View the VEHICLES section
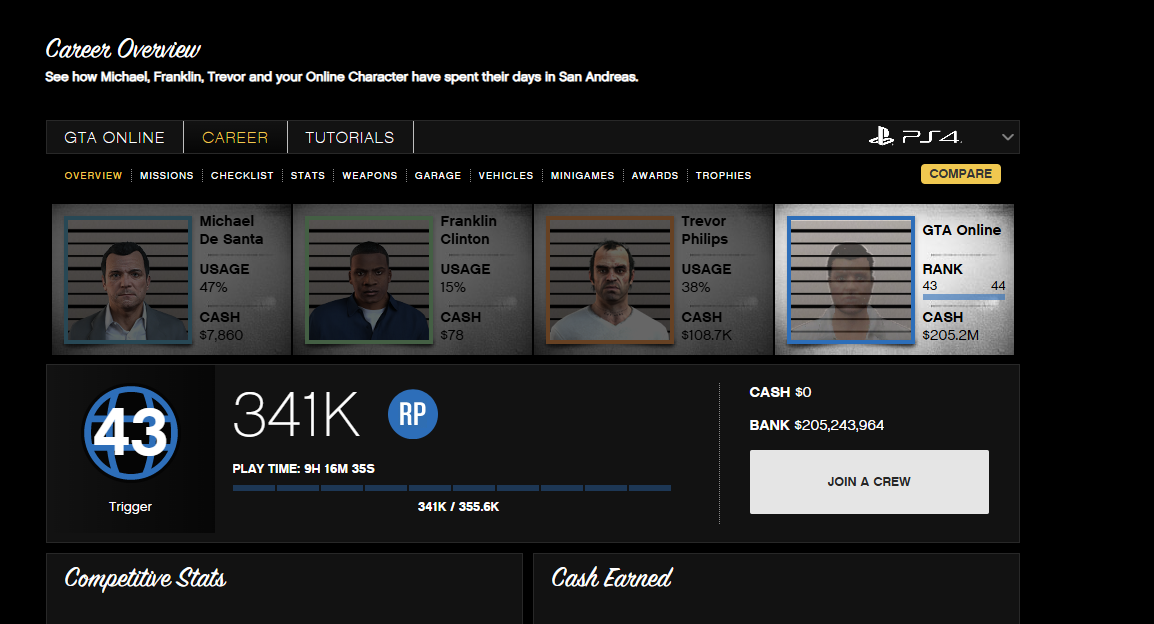1154x624 pixels. pyautogui.click(x=506, y=175)
